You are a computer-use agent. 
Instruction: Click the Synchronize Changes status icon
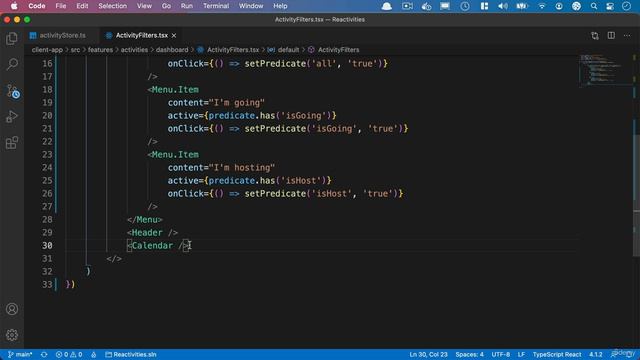[44, 354]
